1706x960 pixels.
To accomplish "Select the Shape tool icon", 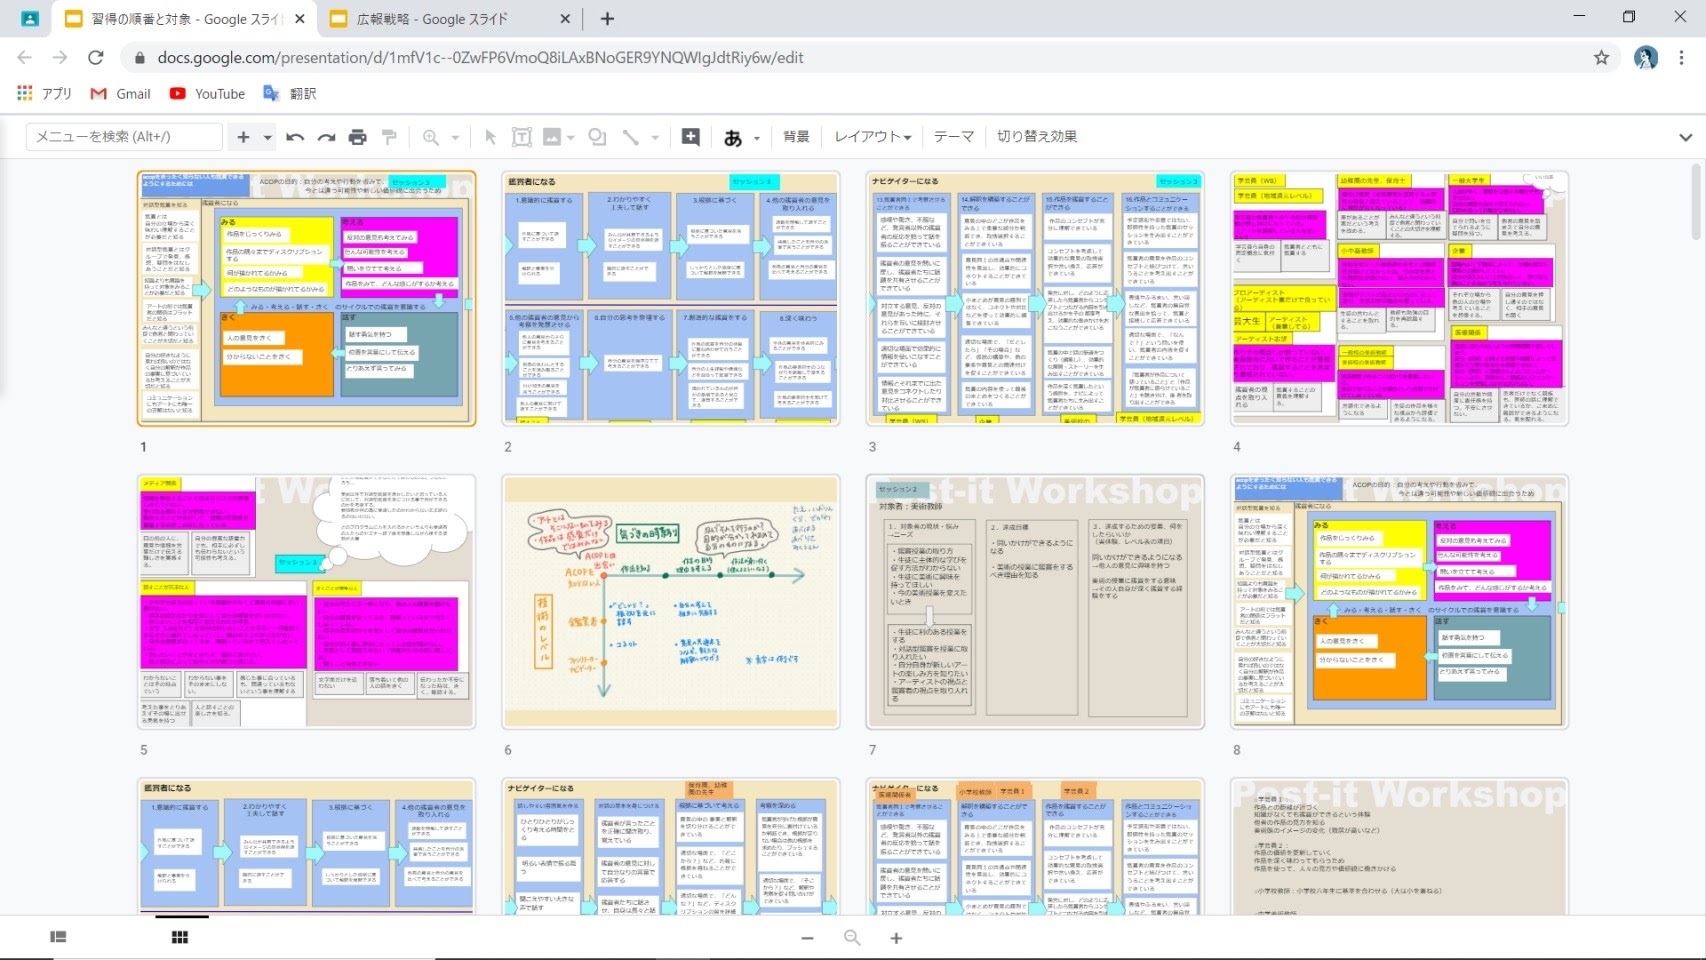I will pos(597,137).
